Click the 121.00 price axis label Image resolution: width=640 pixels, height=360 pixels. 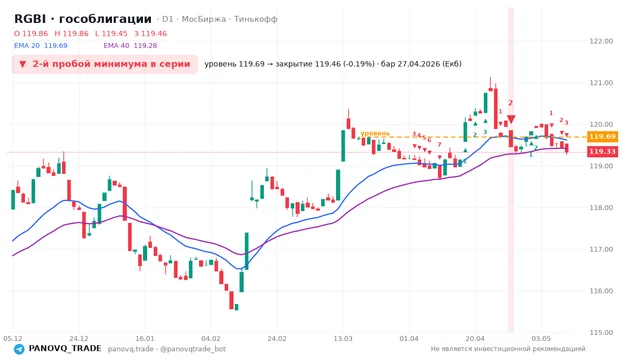coord(601,83)
